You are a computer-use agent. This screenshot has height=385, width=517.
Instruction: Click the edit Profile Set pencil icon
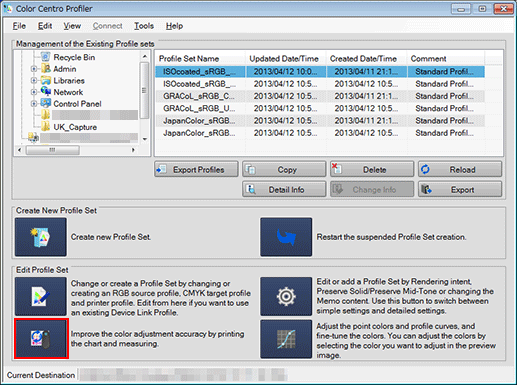(41, 296)
